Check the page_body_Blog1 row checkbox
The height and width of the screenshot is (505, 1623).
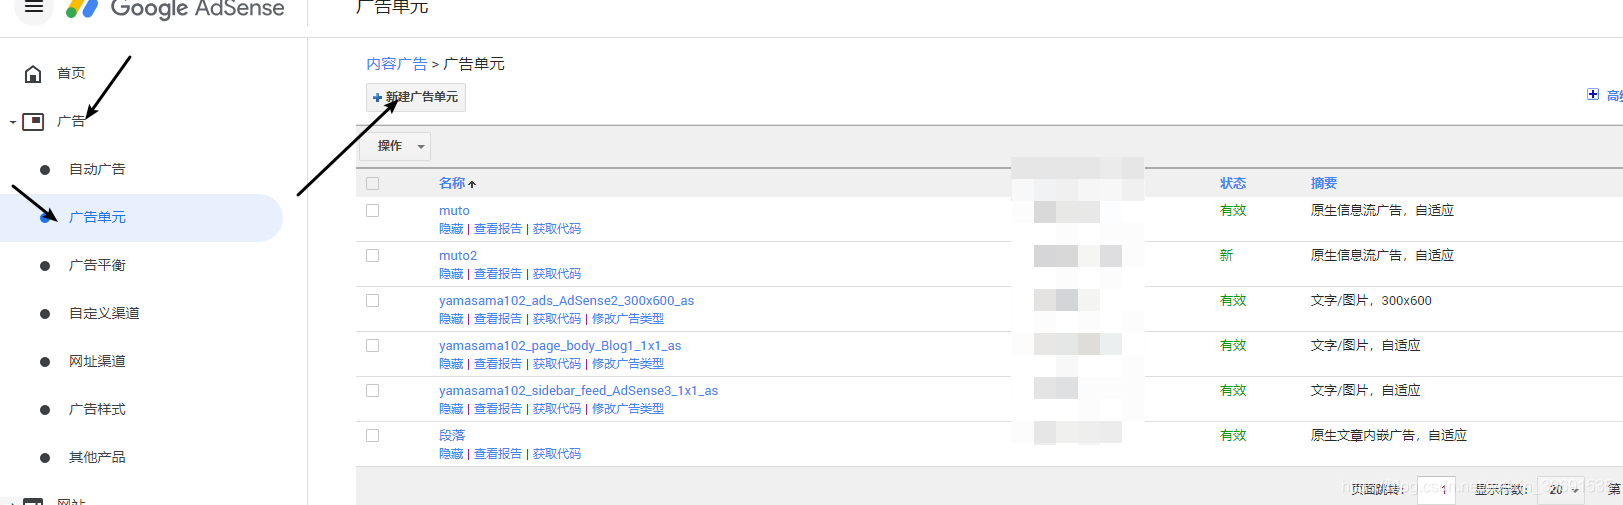pyautogui.click(x=373, y=345)
